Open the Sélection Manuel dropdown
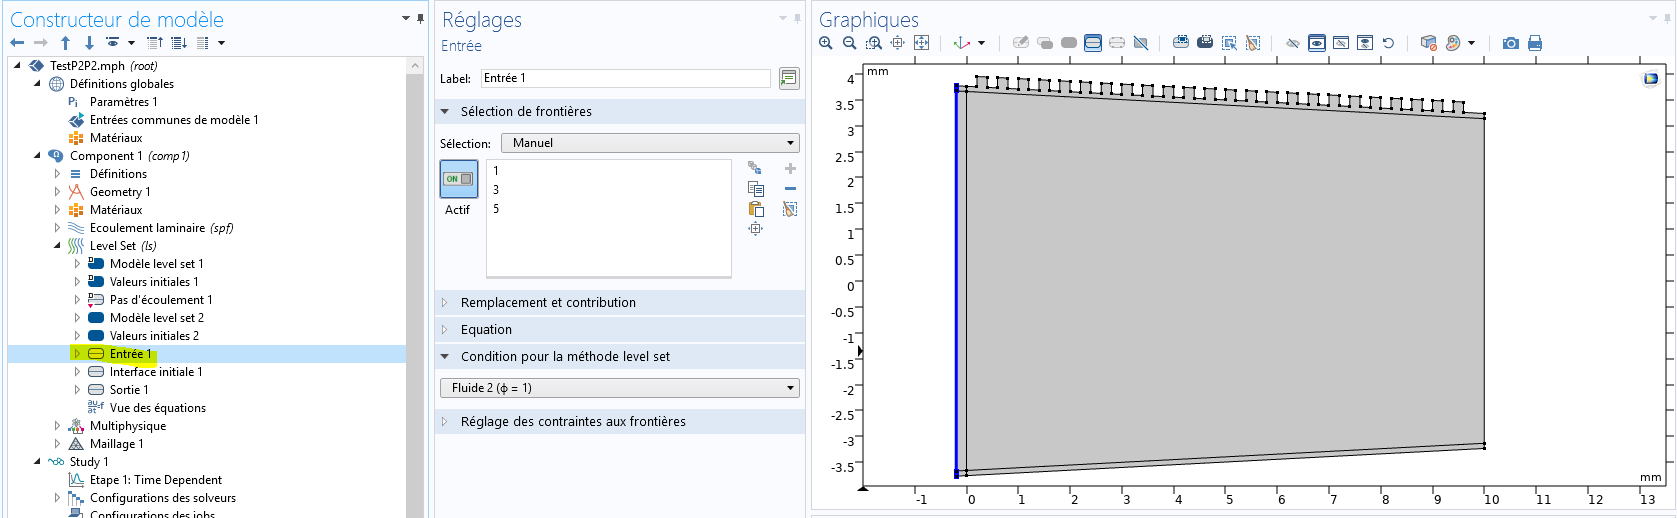1677x518 pixels. (650, 143)
